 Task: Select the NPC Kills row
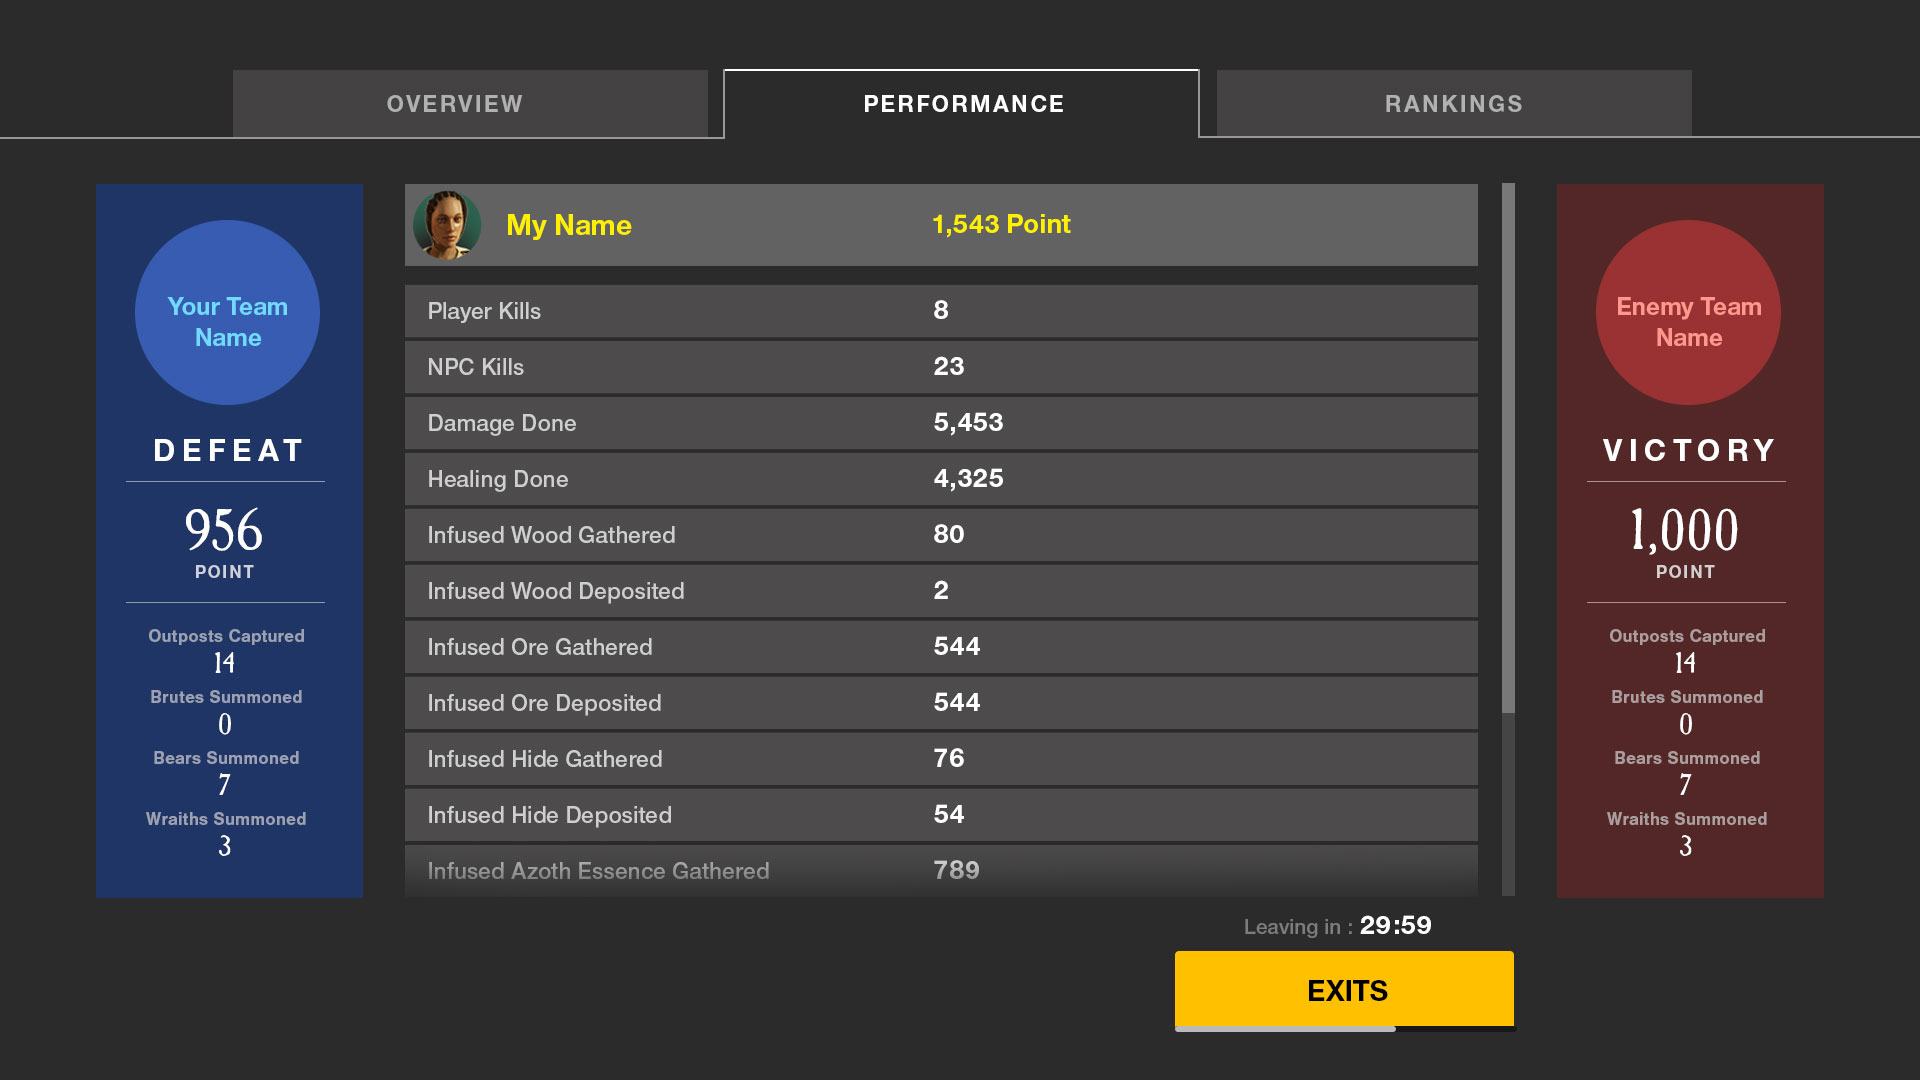pyautogui.click(x=941, y=367)
